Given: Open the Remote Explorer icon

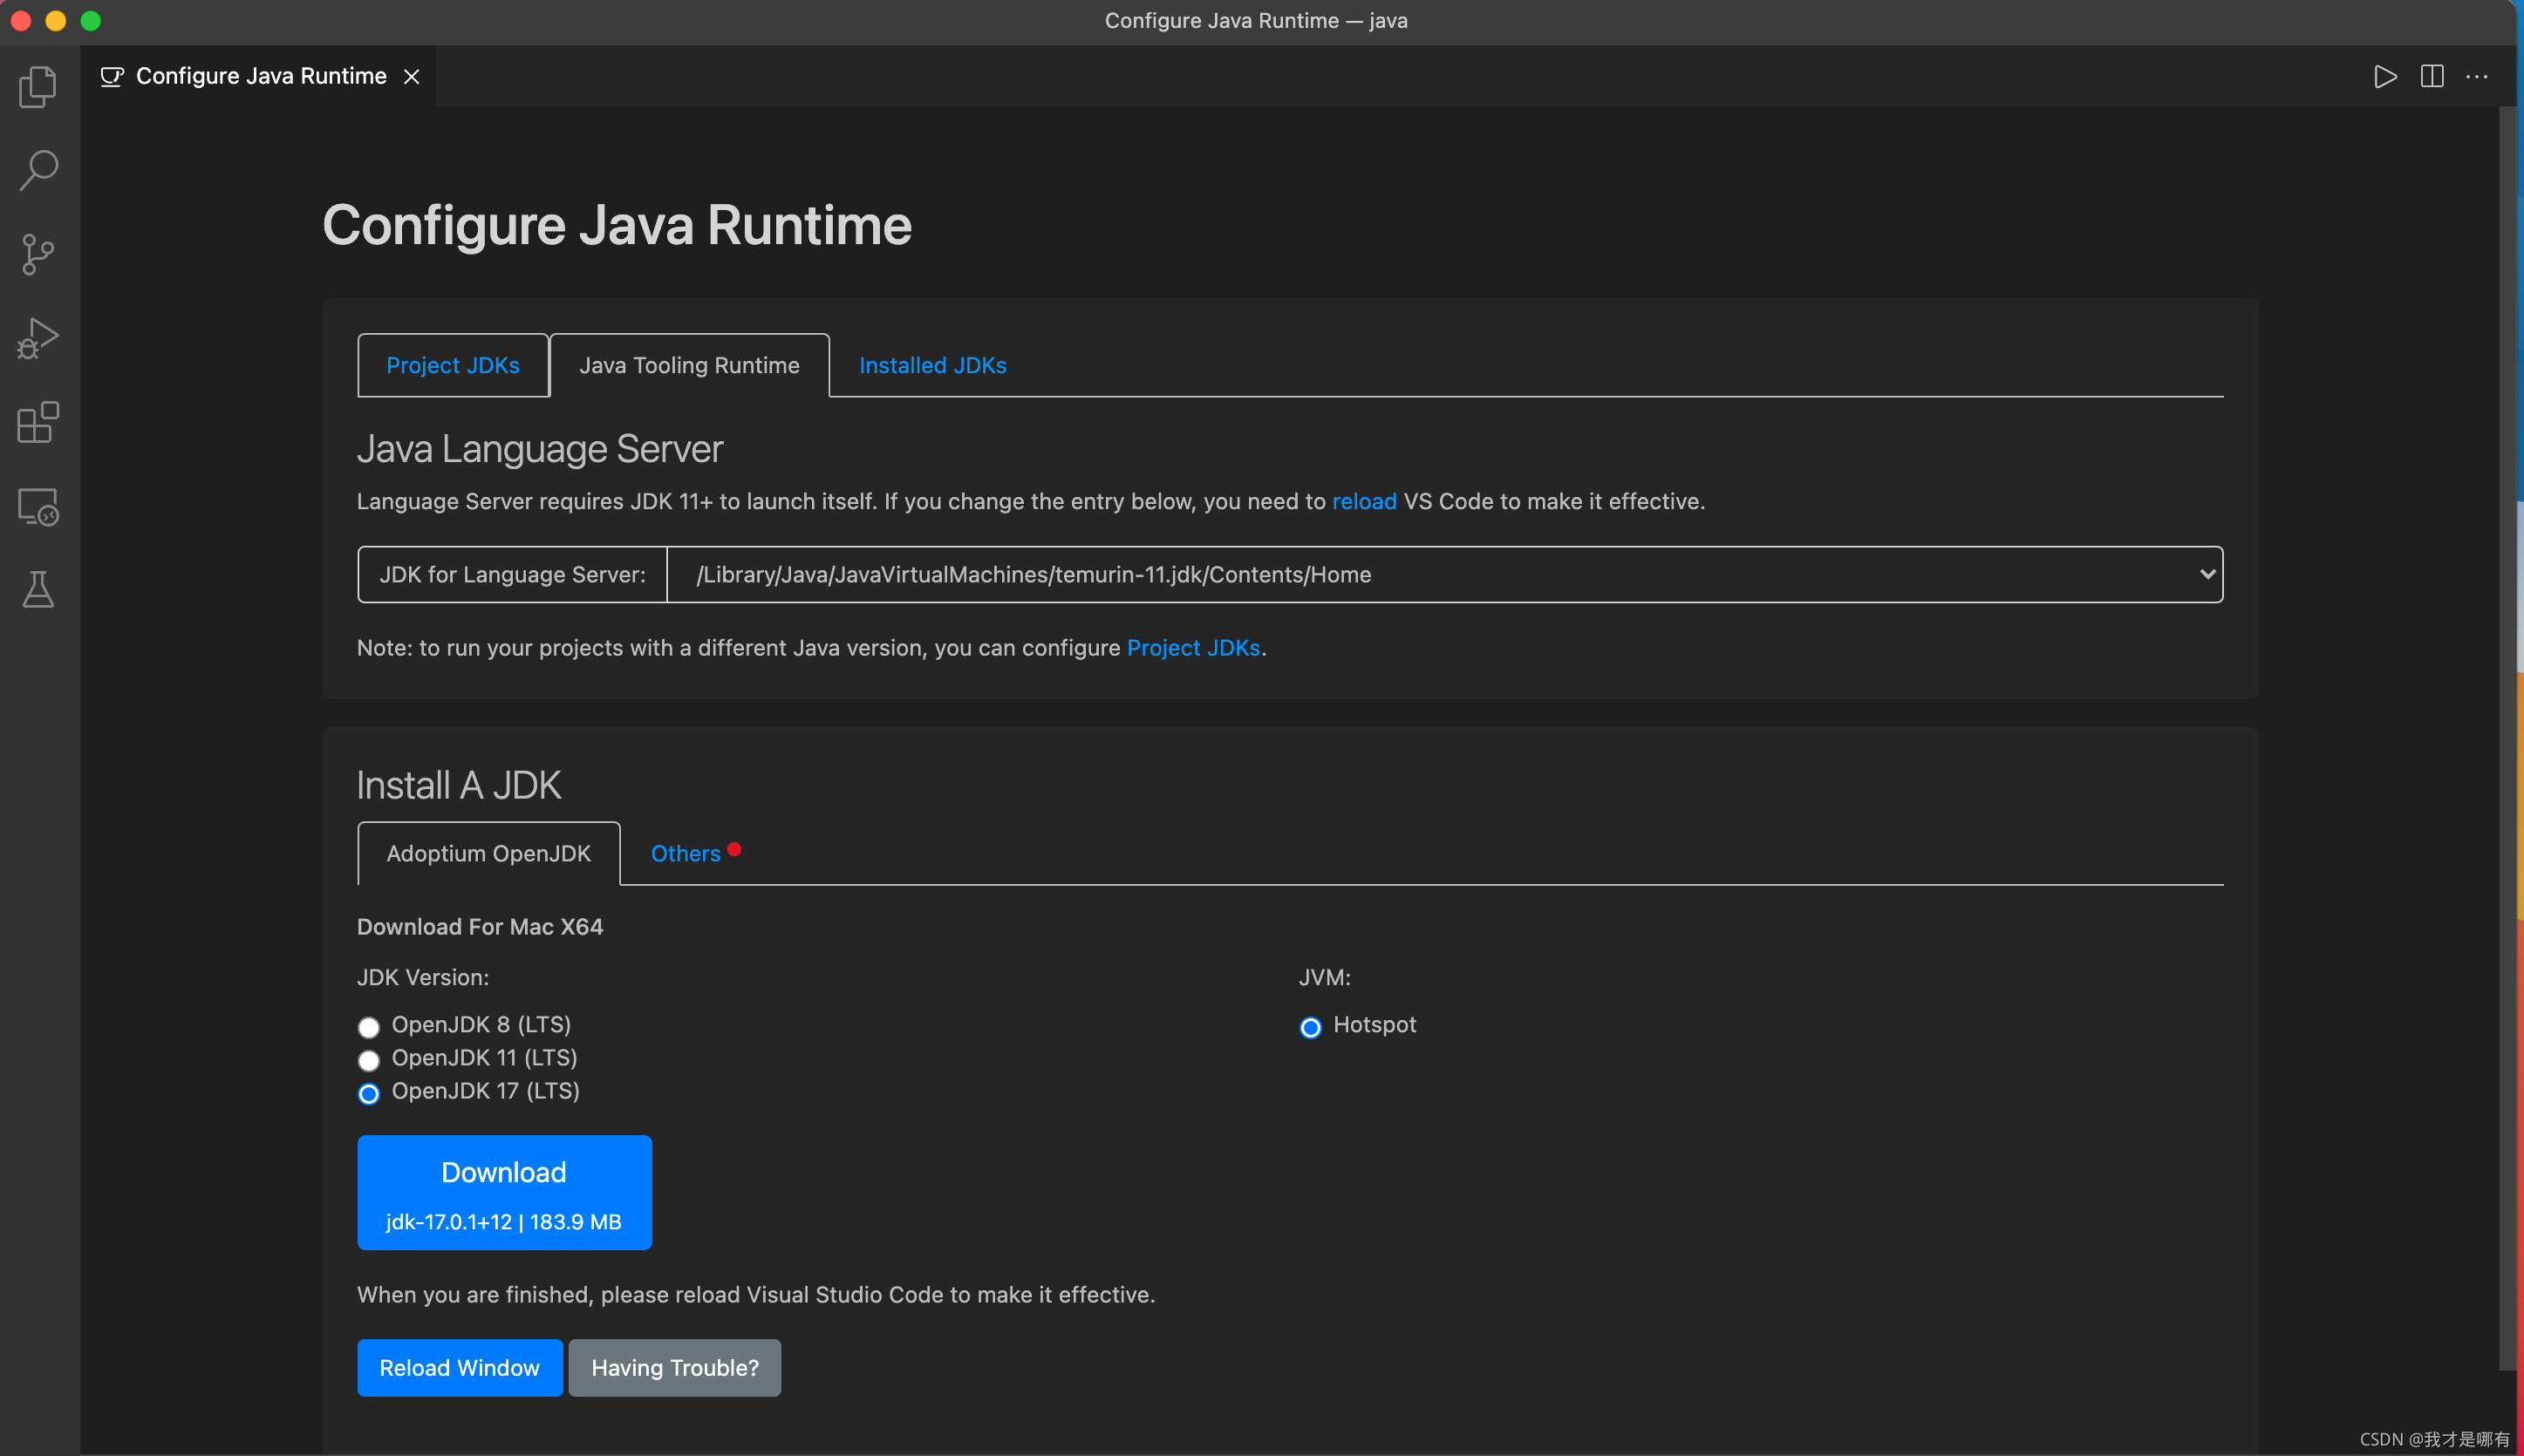Looking at the screenshot, I should [38, 507].
